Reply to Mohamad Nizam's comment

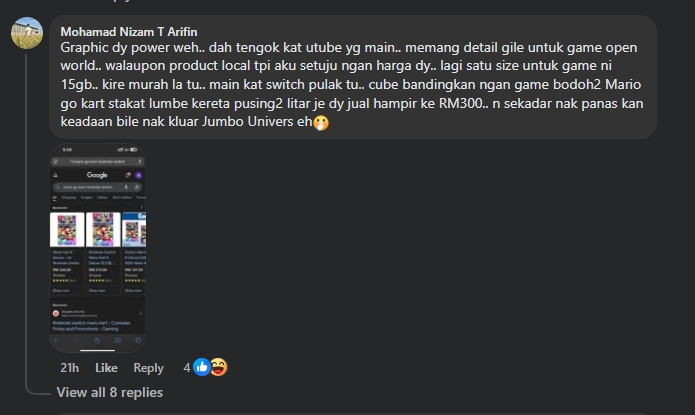[148, 368]
